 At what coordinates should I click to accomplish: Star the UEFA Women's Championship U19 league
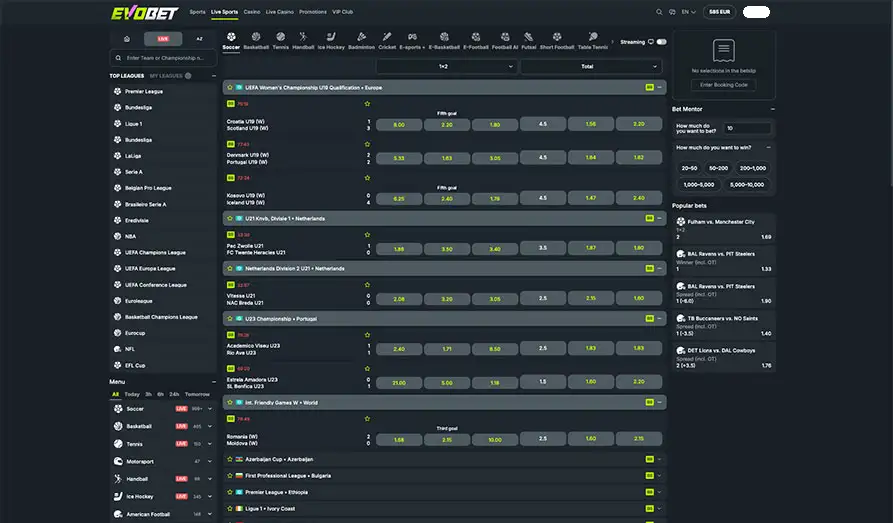coord(230,88)
